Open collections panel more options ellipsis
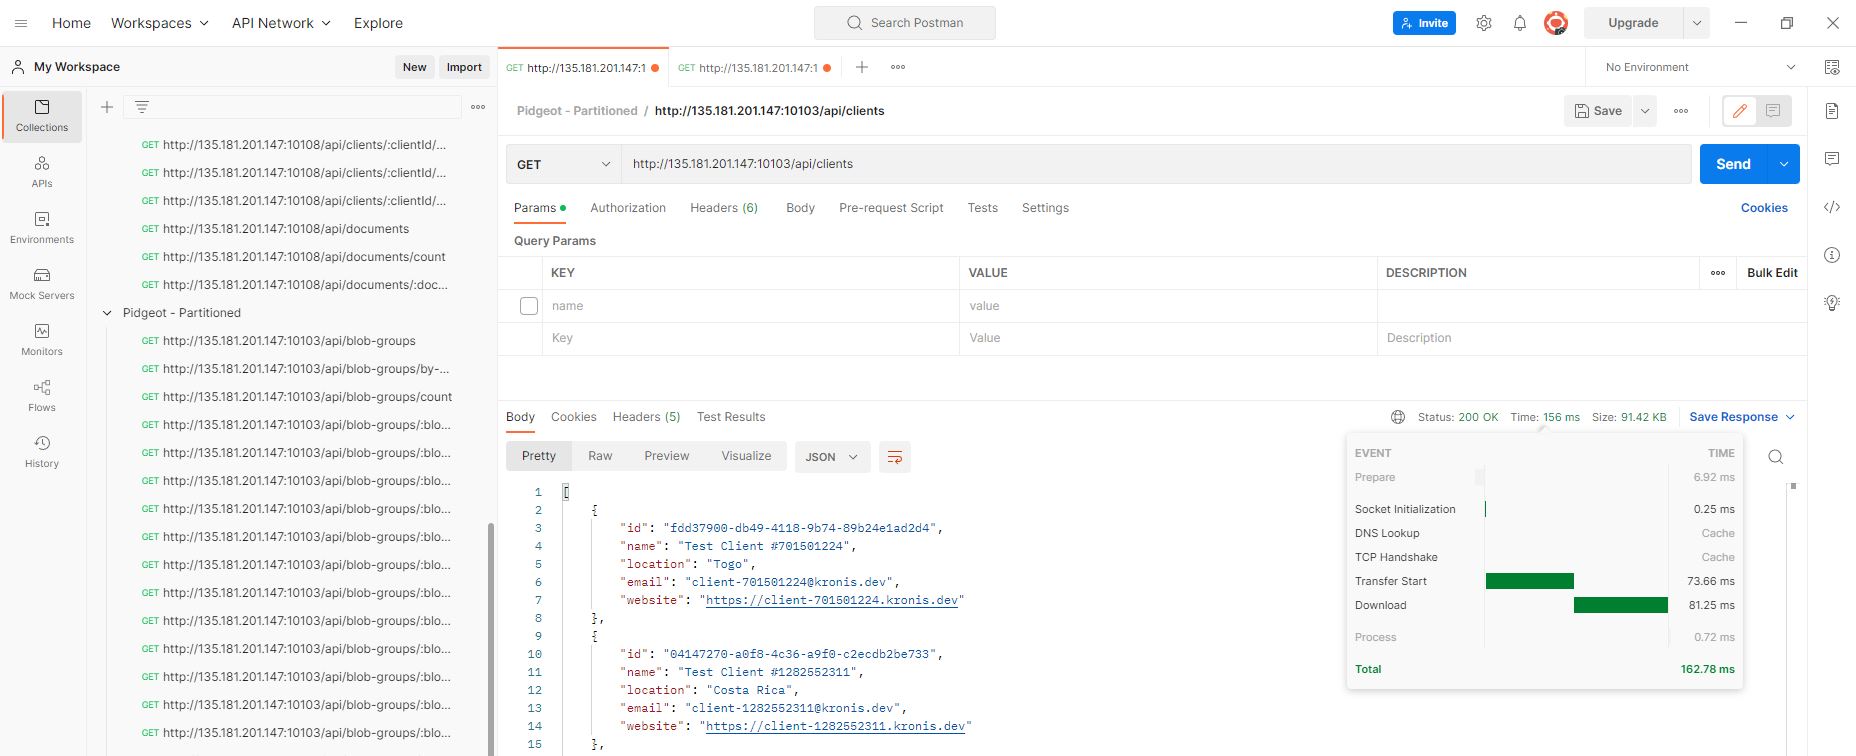 478,107
